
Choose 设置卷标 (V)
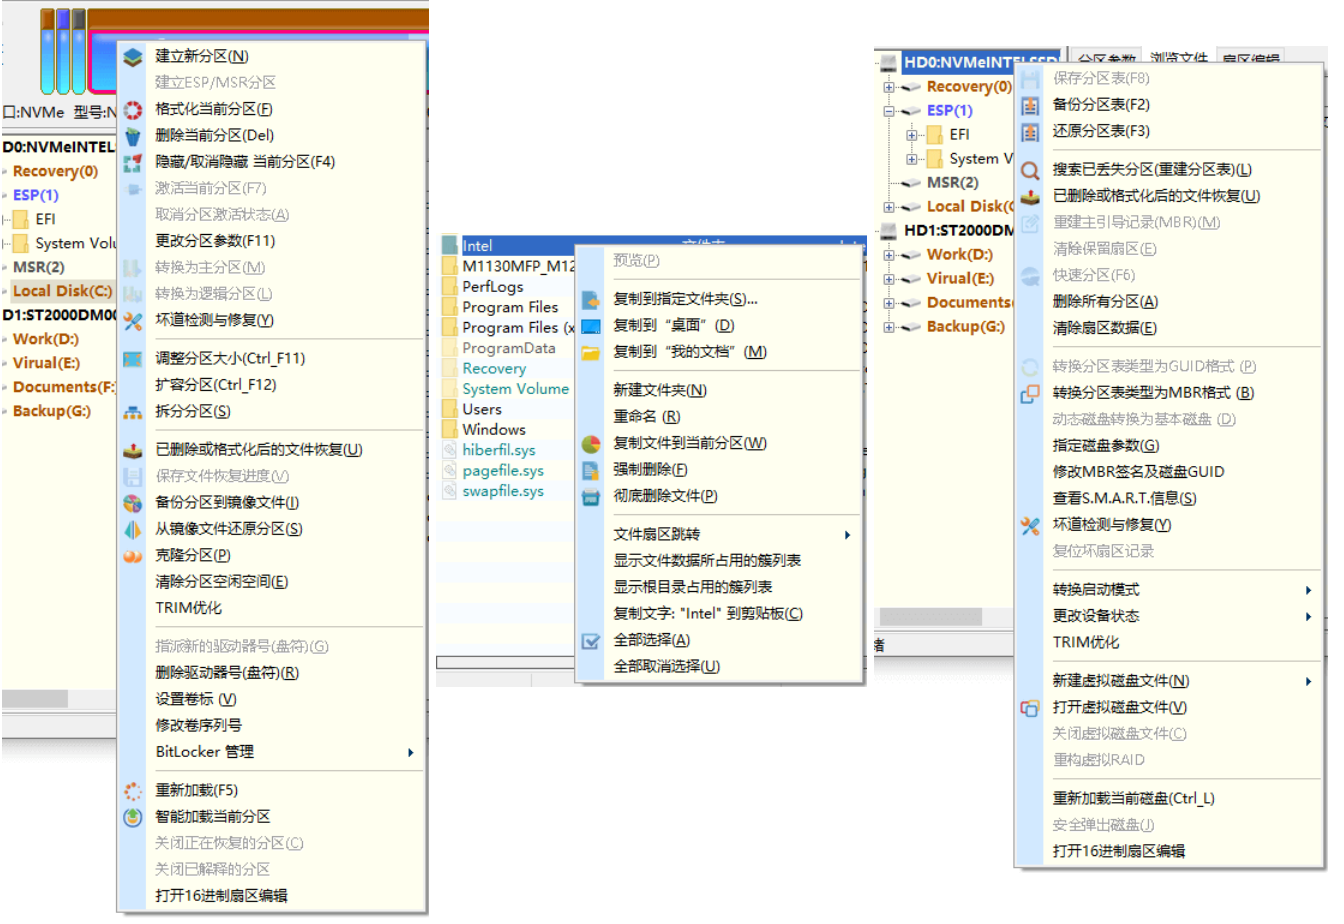click(196, 700)
